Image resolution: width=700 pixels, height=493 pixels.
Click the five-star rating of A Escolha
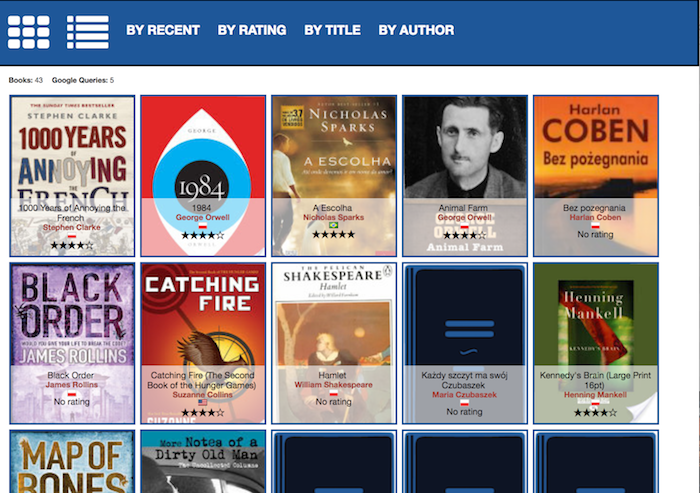(x=333, y=234)
